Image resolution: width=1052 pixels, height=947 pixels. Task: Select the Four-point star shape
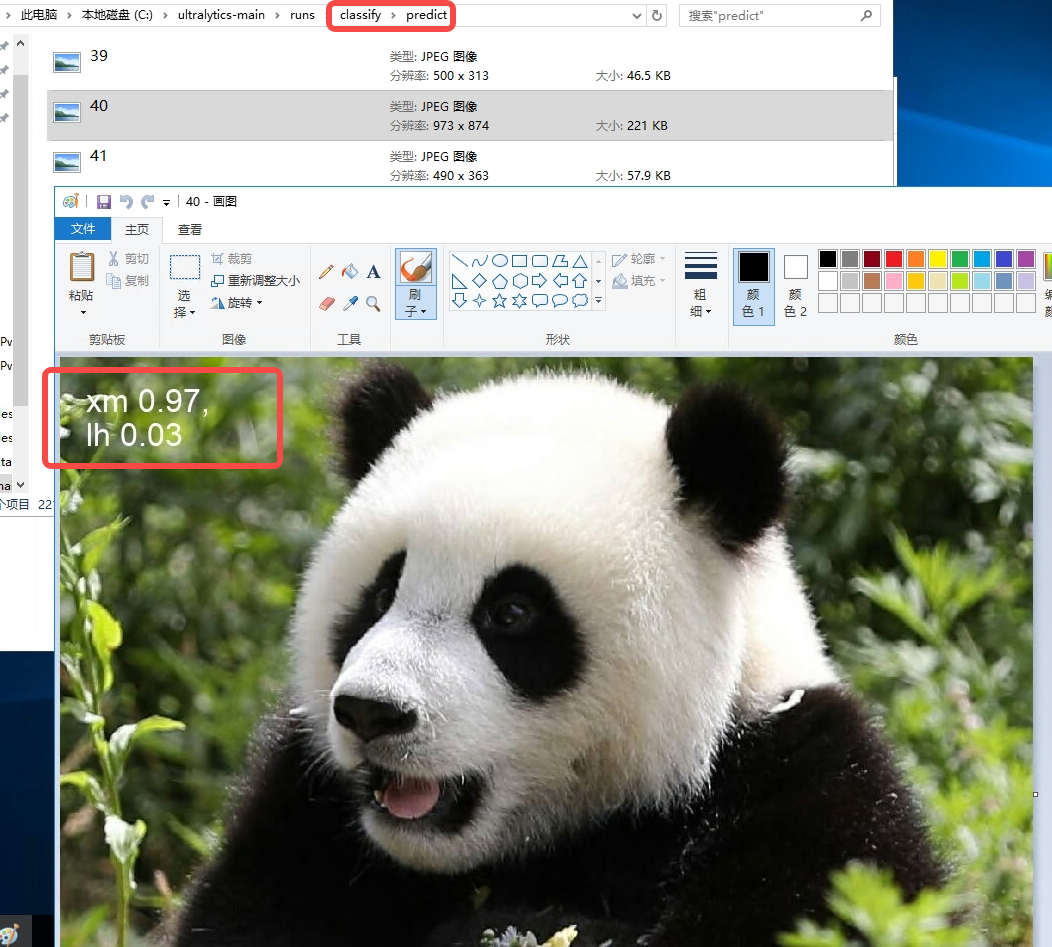[x=480, y=301]
